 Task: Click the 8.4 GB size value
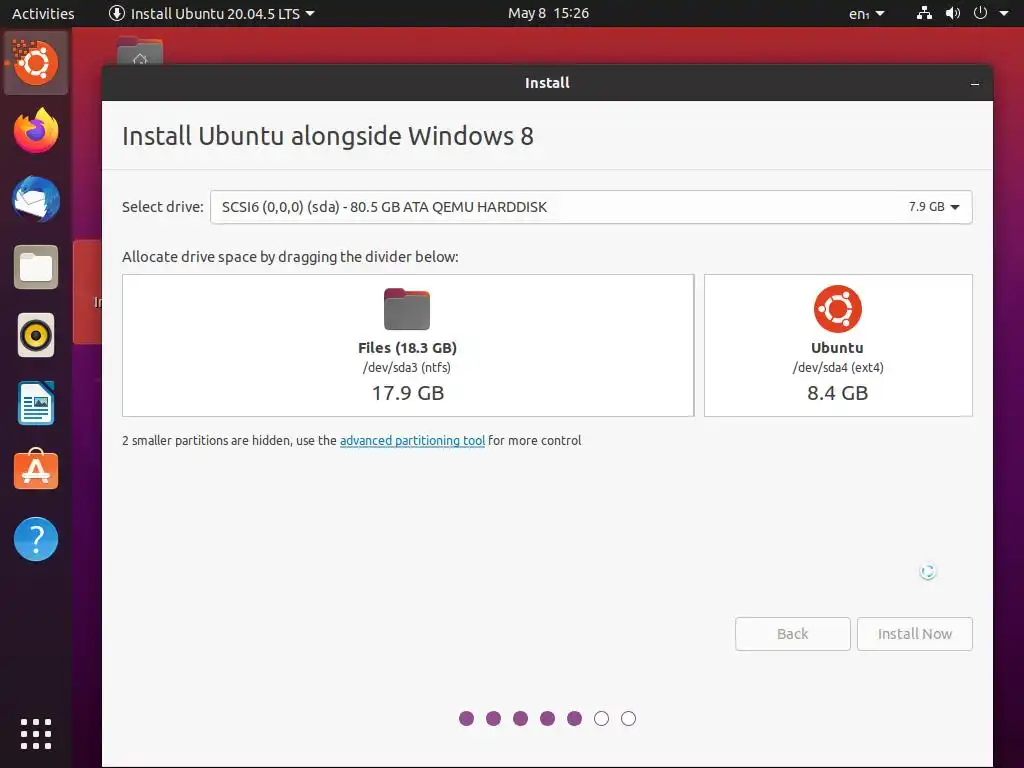[x=838, y=393]
